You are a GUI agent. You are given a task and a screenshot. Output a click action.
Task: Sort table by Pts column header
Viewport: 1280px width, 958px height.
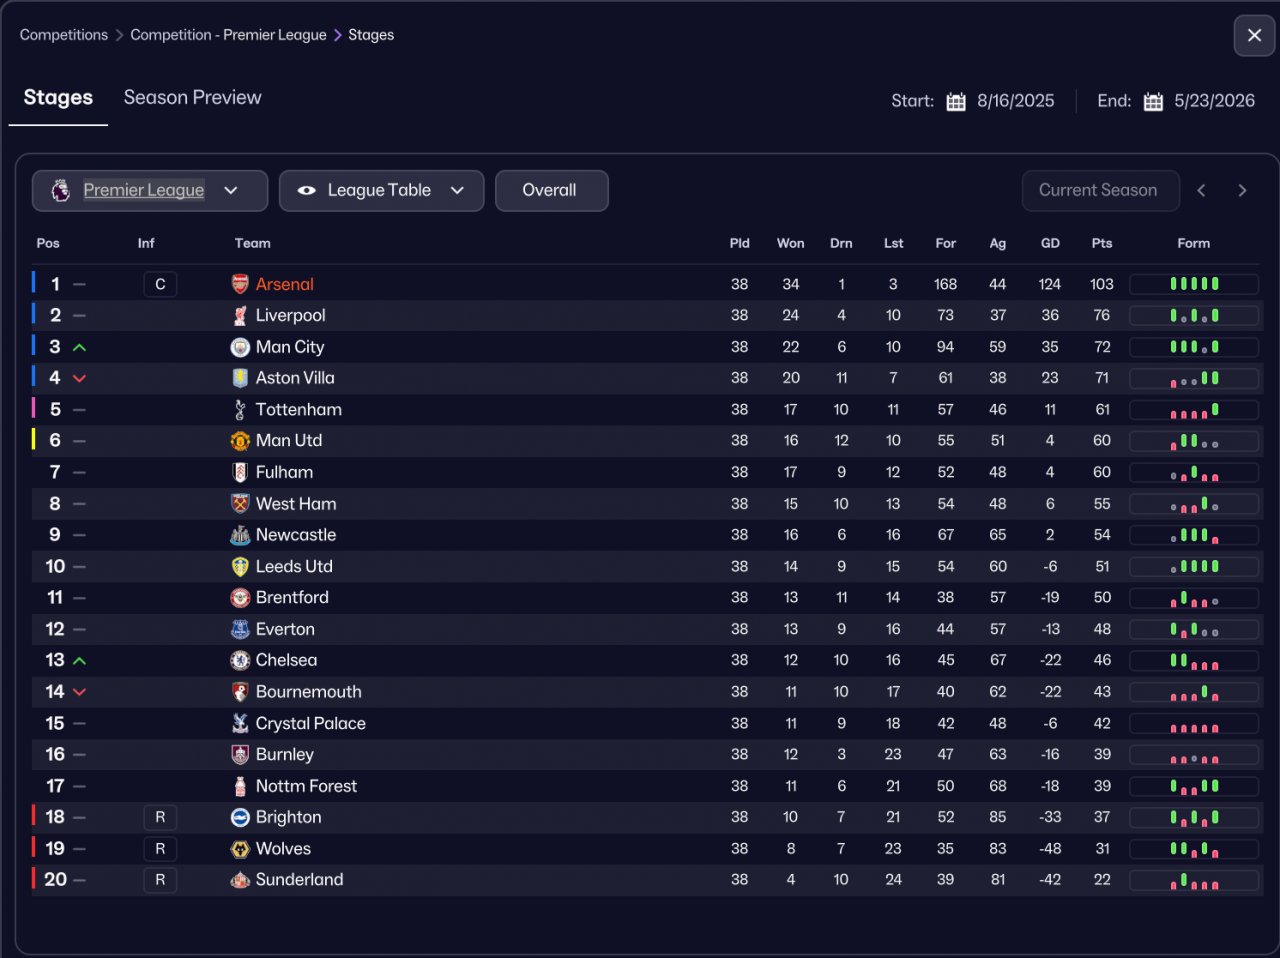(1102, 243)
